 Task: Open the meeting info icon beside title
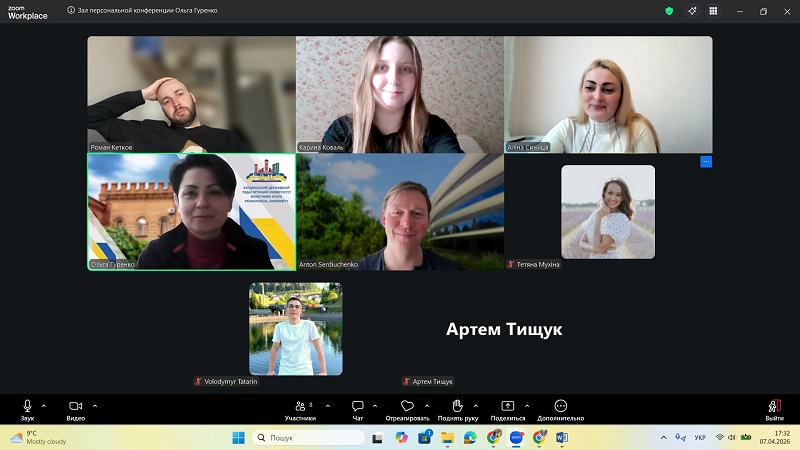coord(71,11)
